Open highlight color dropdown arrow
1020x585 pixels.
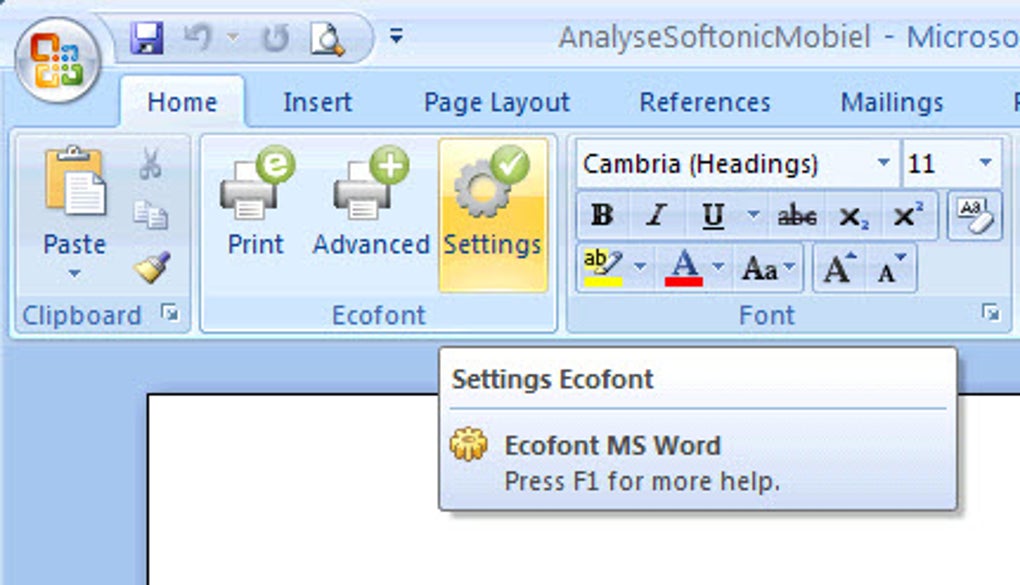pyautogui.click(x=640, y=266)
